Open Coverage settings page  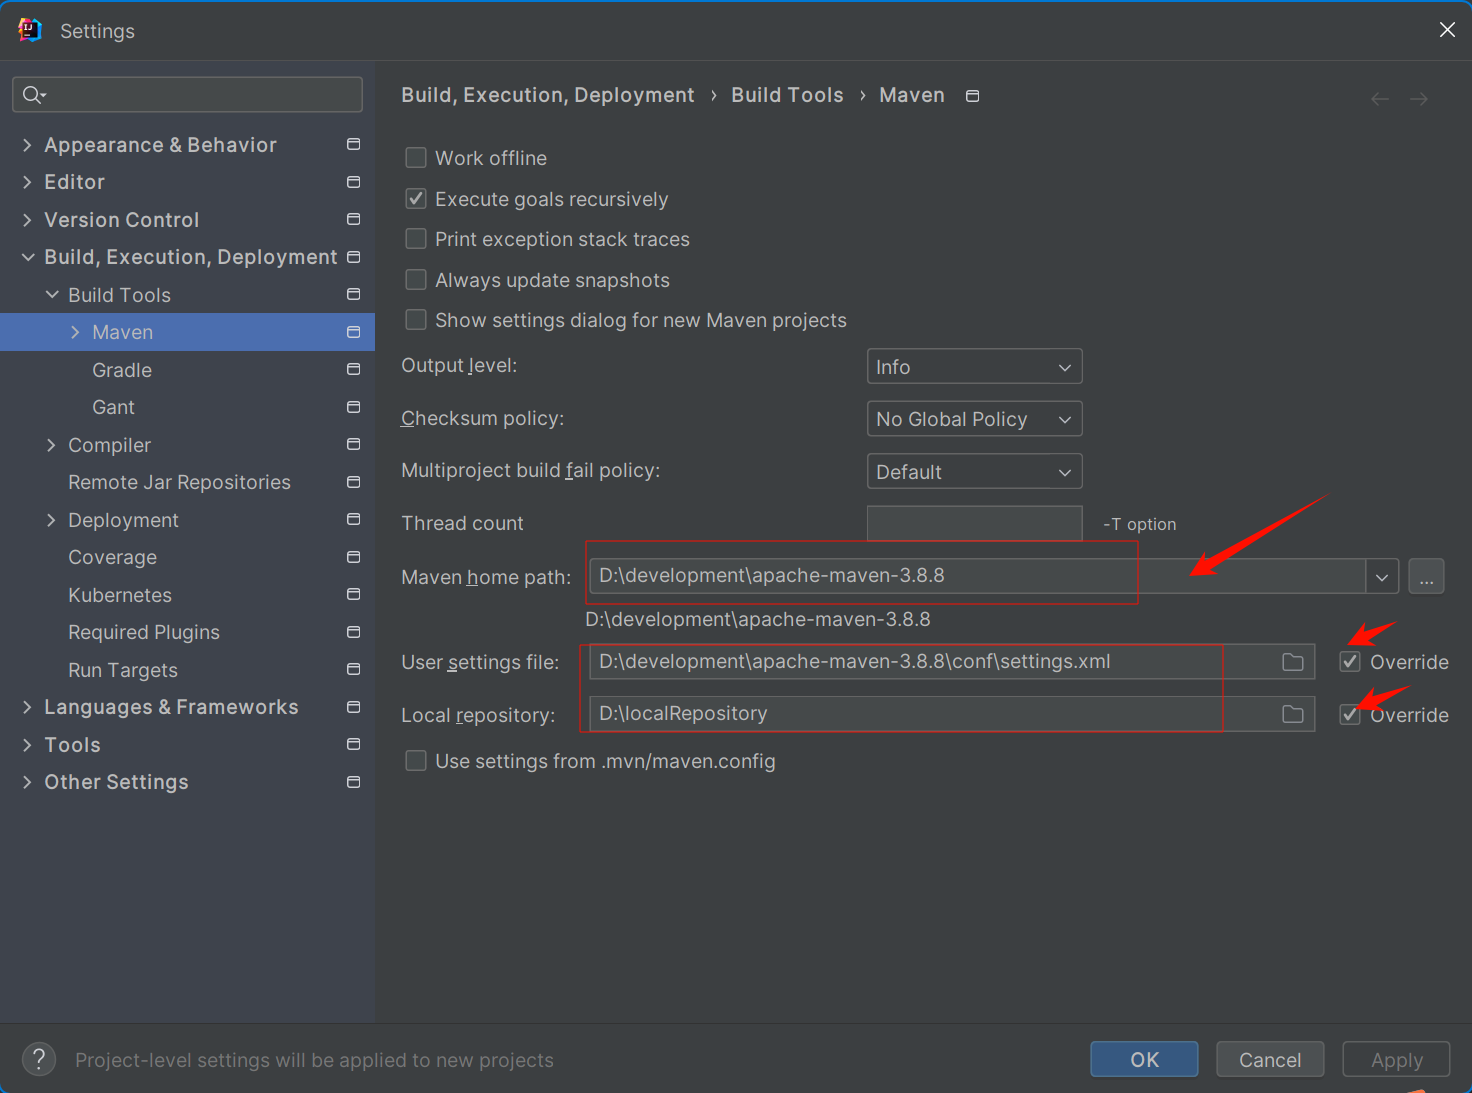pyautogui.click(x=112, y=557)
